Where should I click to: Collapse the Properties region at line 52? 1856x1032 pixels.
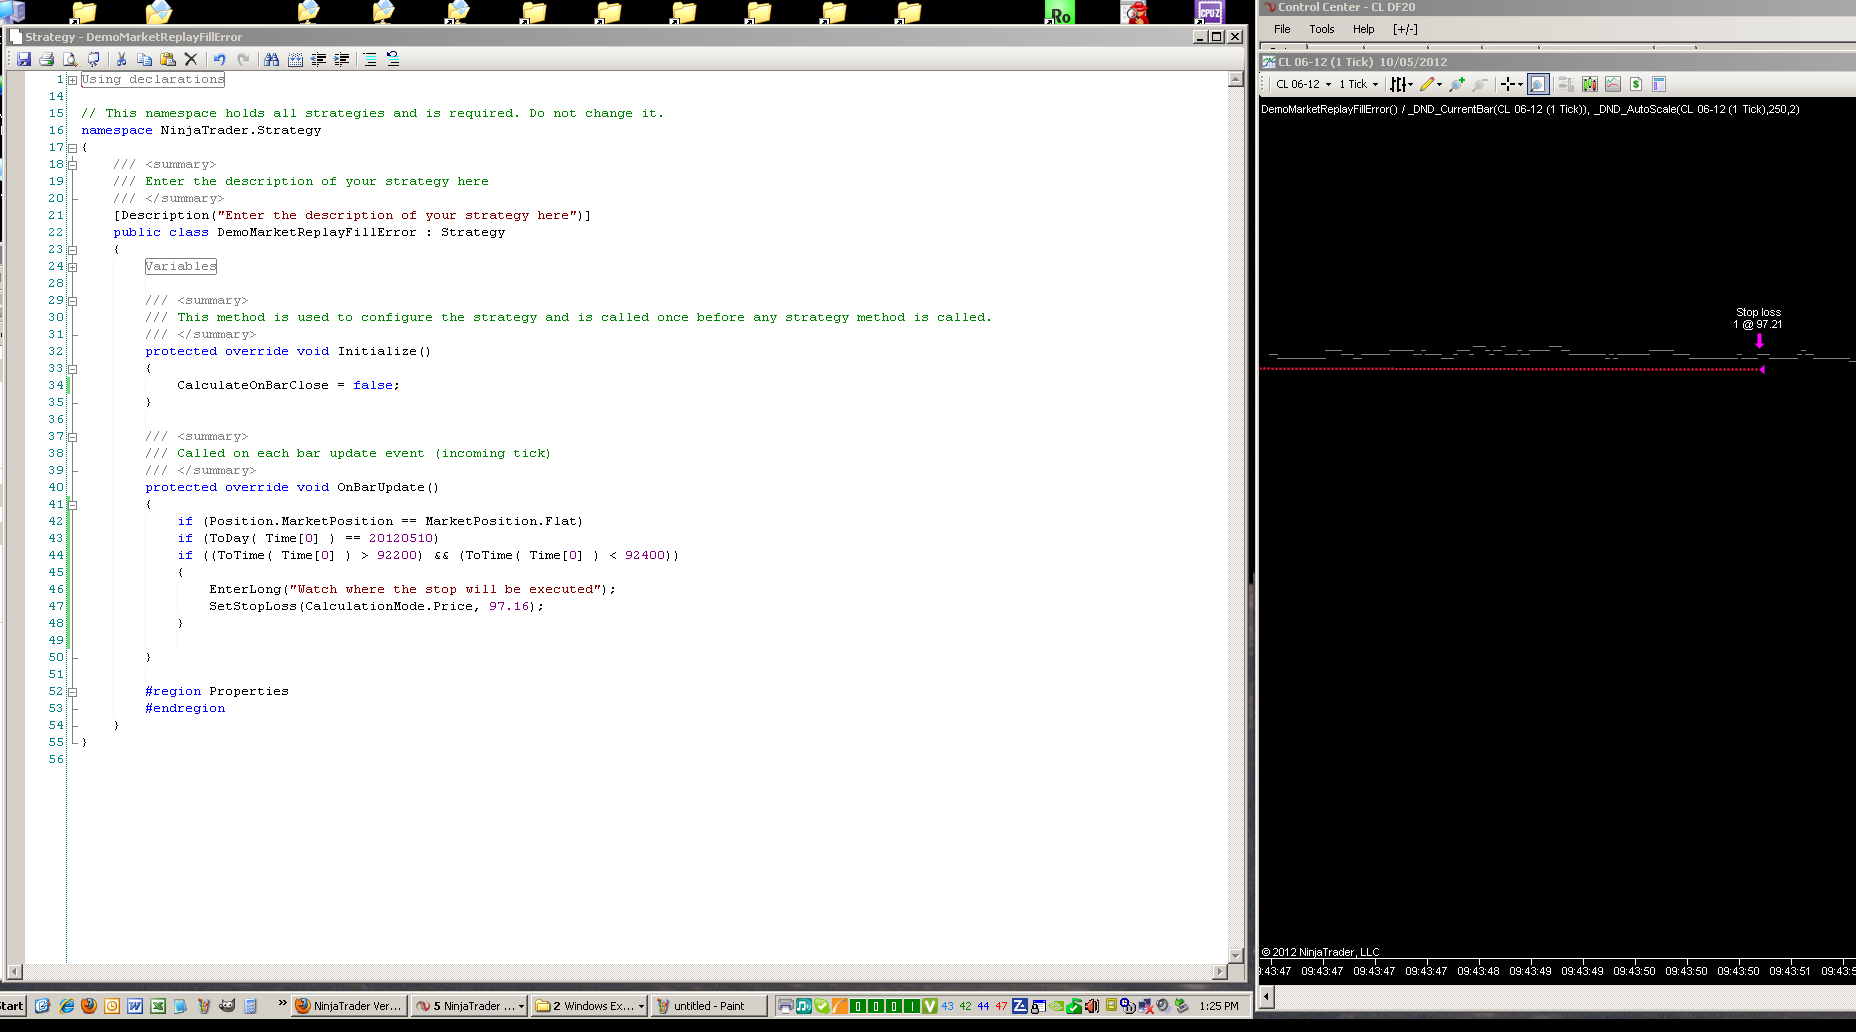coord(72,692)
